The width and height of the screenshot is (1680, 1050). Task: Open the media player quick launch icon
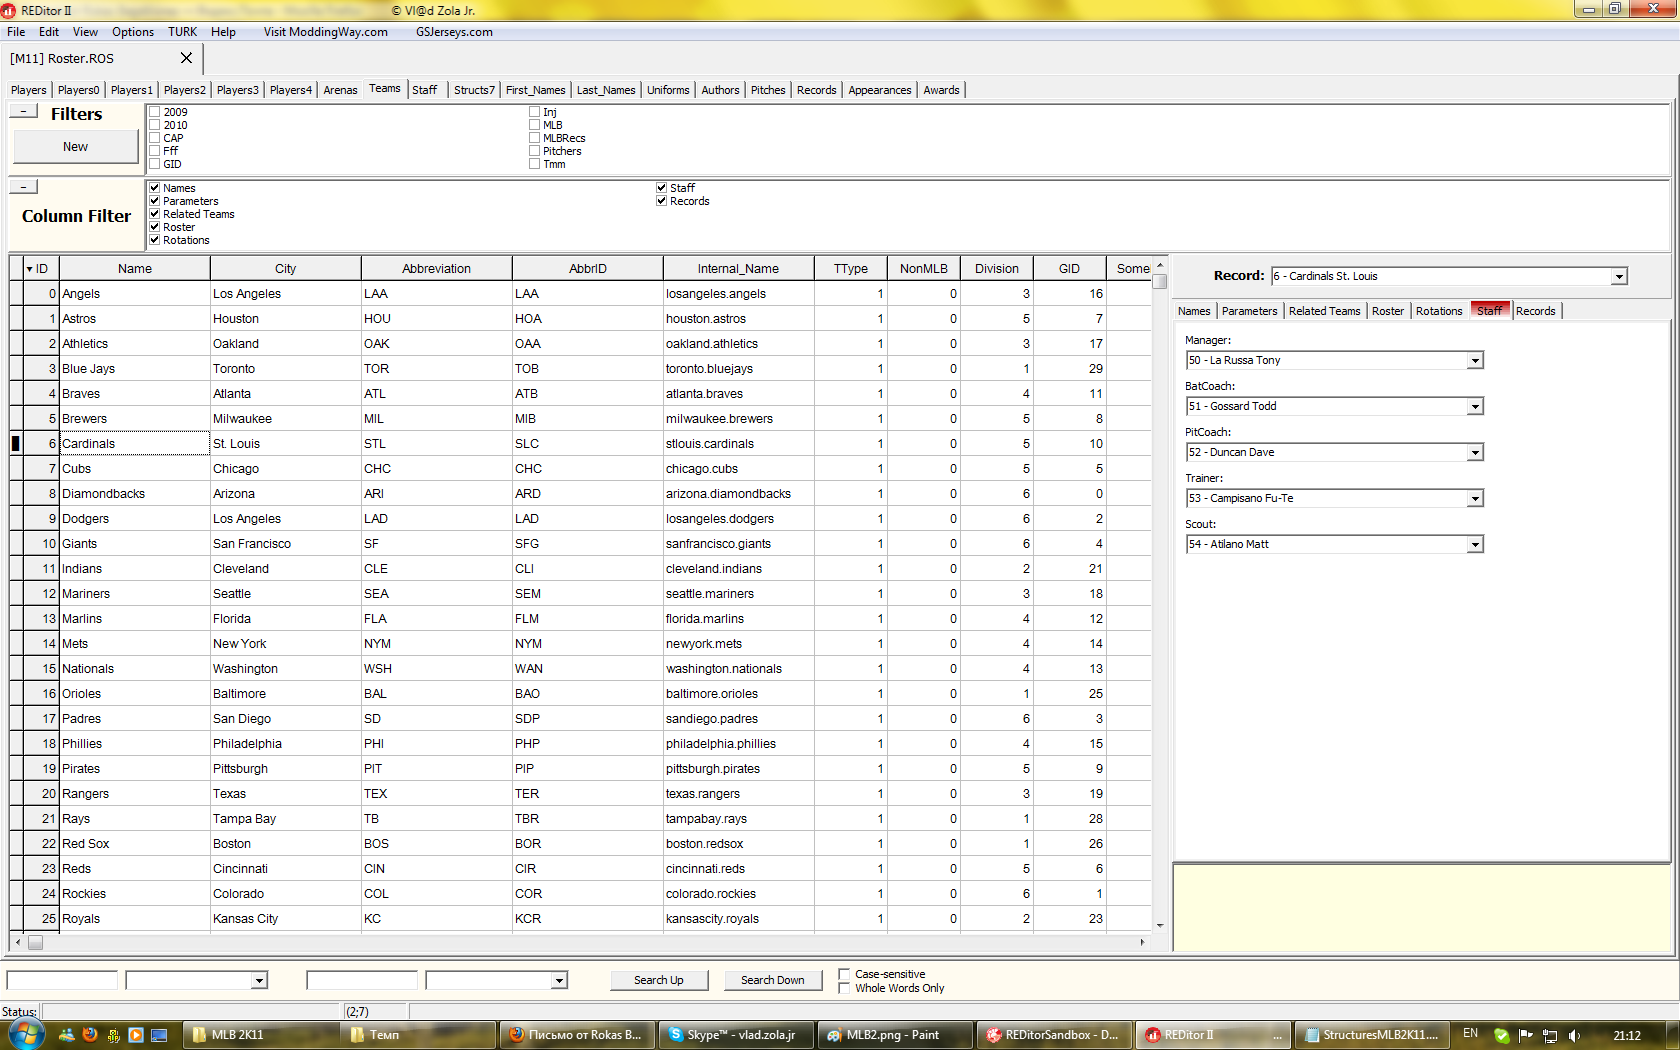coord(136,1035)
